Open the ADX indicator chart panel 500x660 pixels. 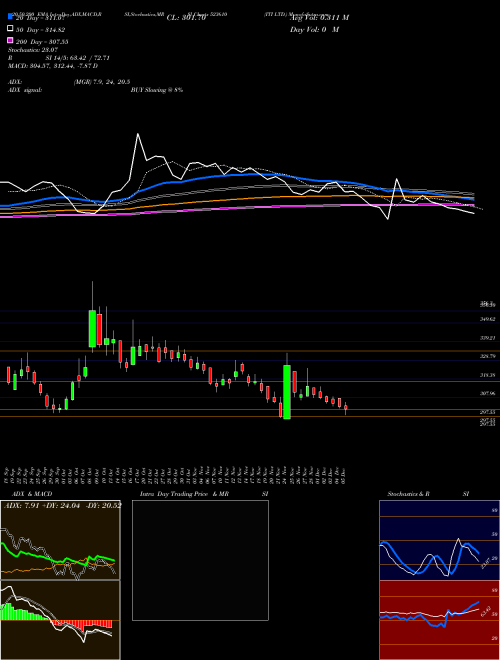(x=60, y=540)
